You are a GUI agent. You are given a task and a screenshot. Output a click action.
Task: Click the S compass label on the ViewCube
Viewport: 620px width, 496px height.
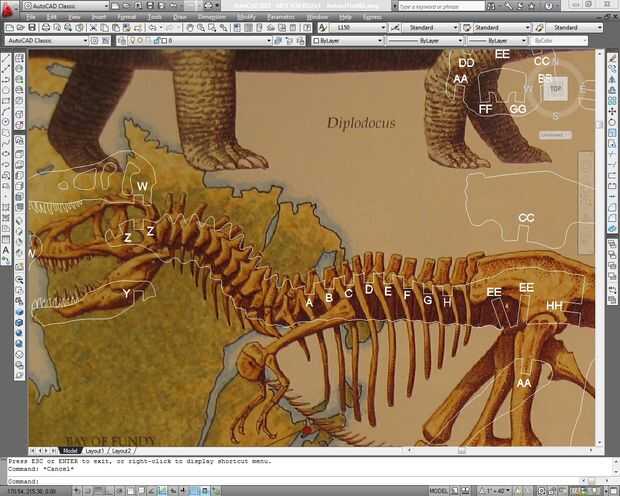[x=556, y=116]
